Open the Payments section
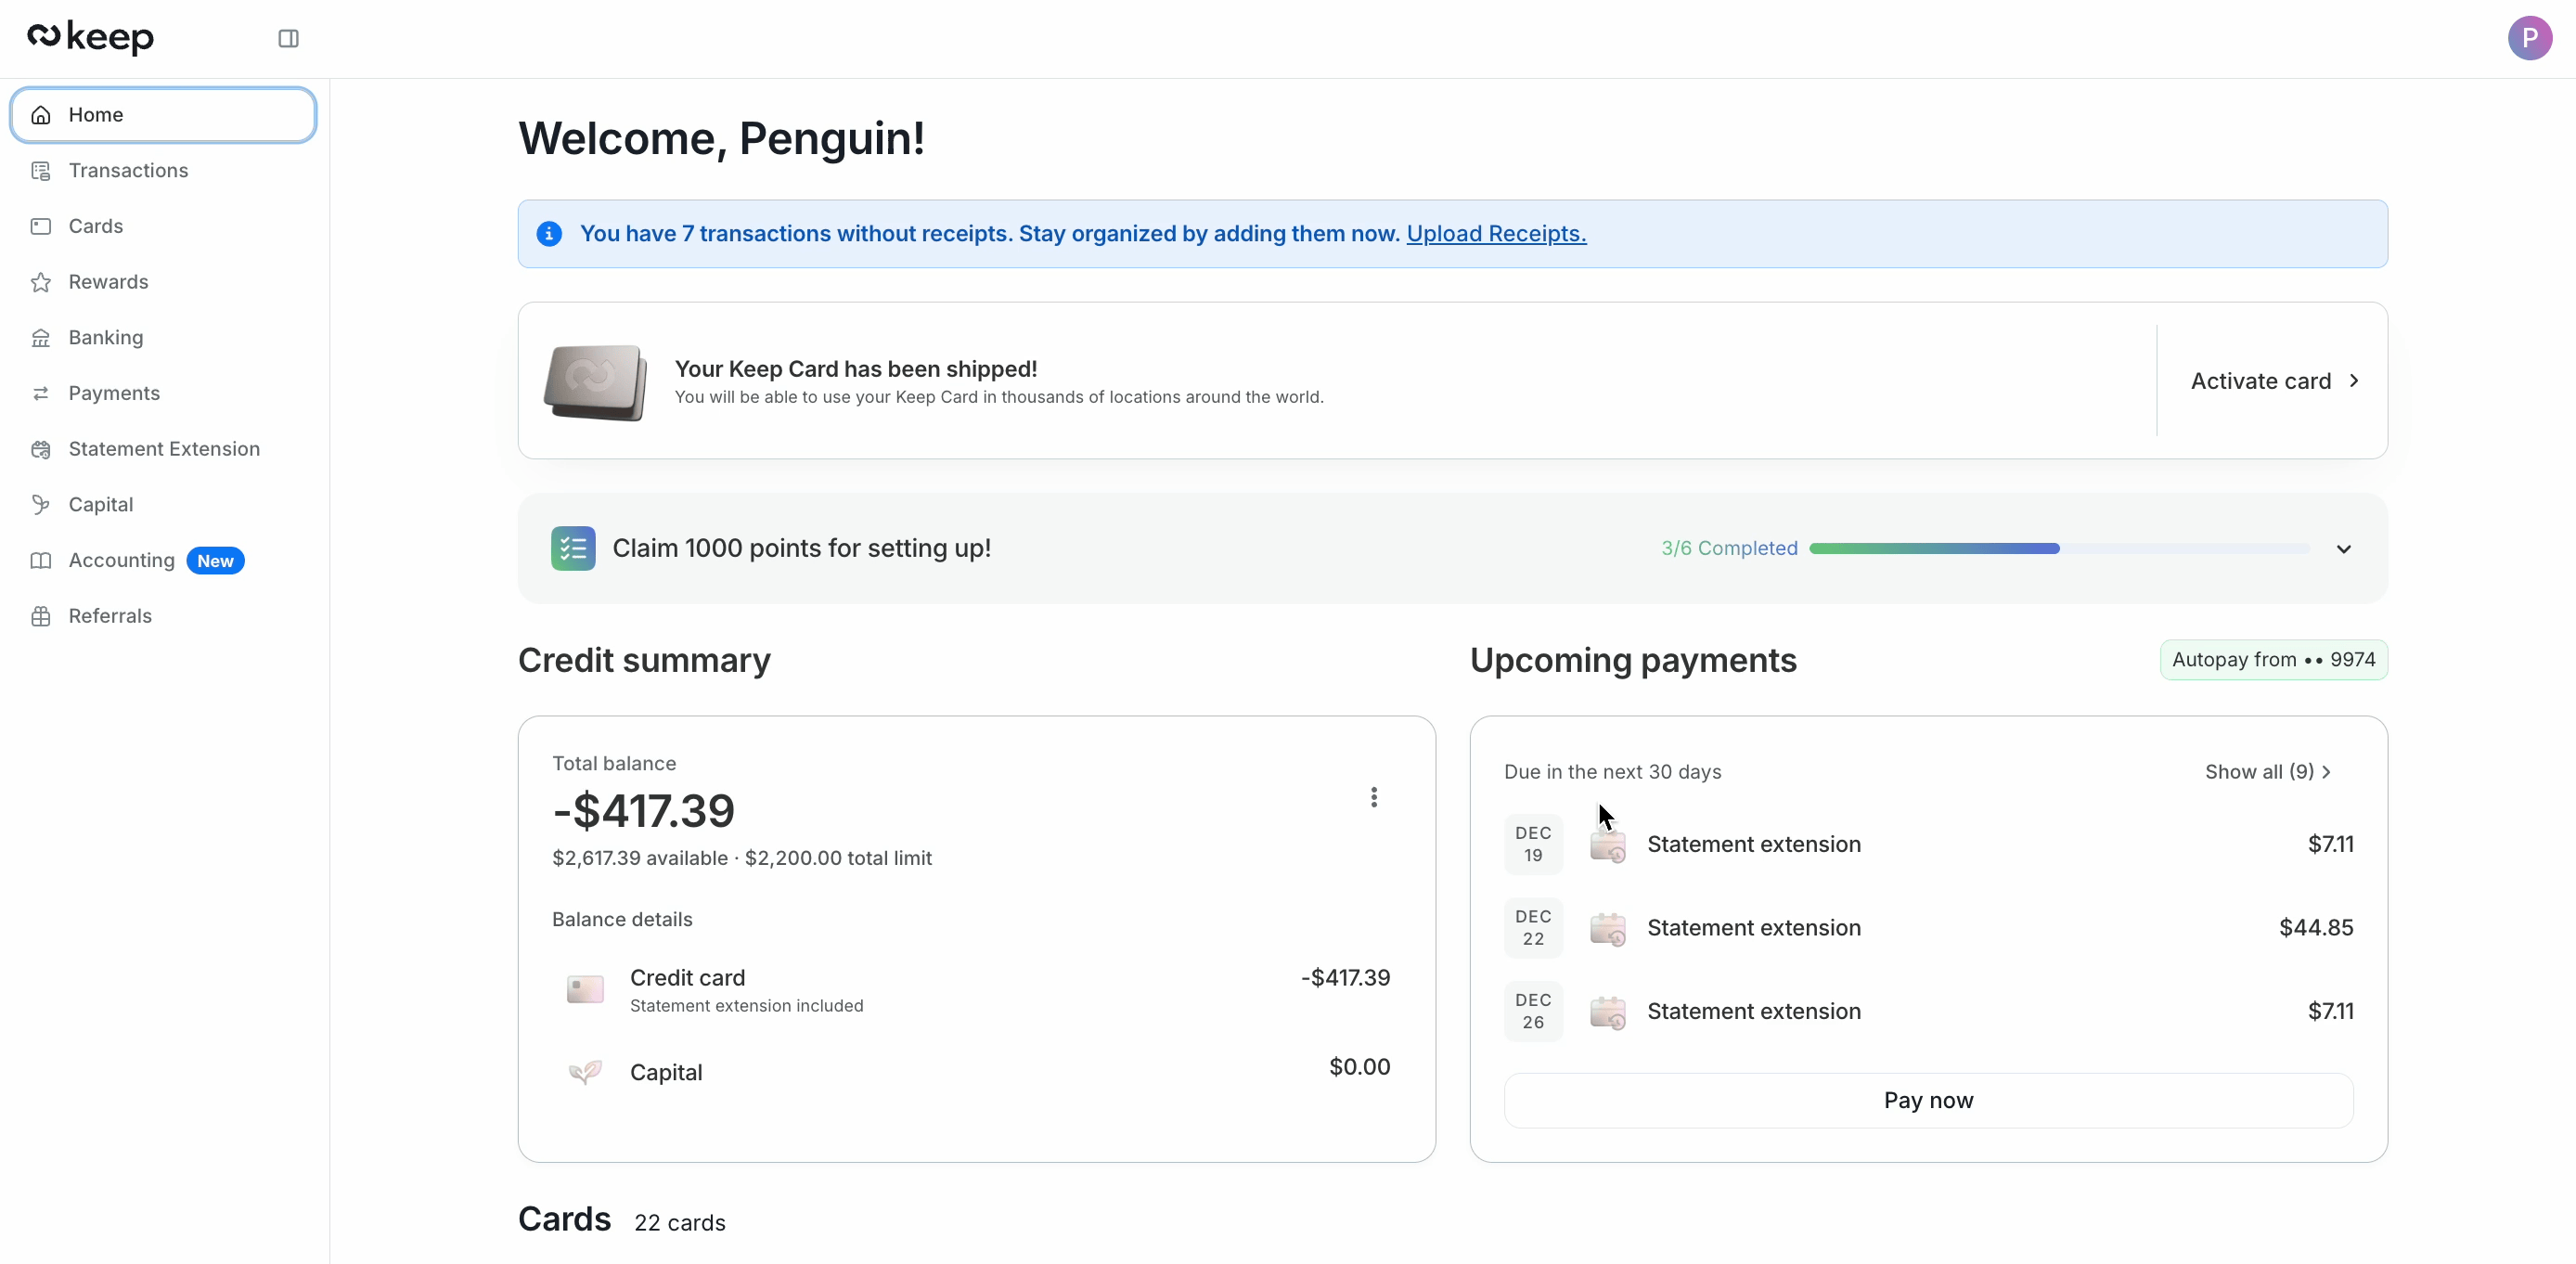 [x=114, y=393]
